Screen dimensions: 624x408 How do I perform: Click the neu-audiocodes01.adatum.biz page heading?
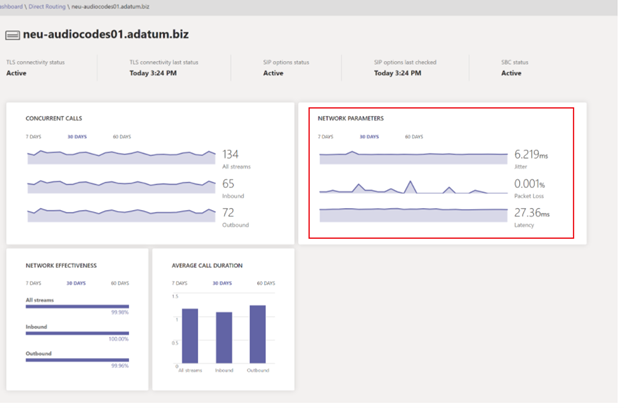[x=106, y=35]
